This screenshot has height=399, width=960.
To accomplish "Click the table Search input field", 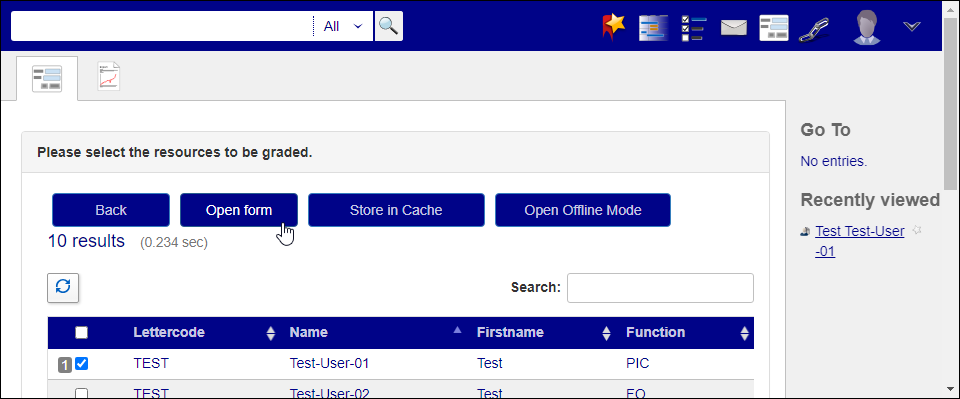I will tap(660, 288).
